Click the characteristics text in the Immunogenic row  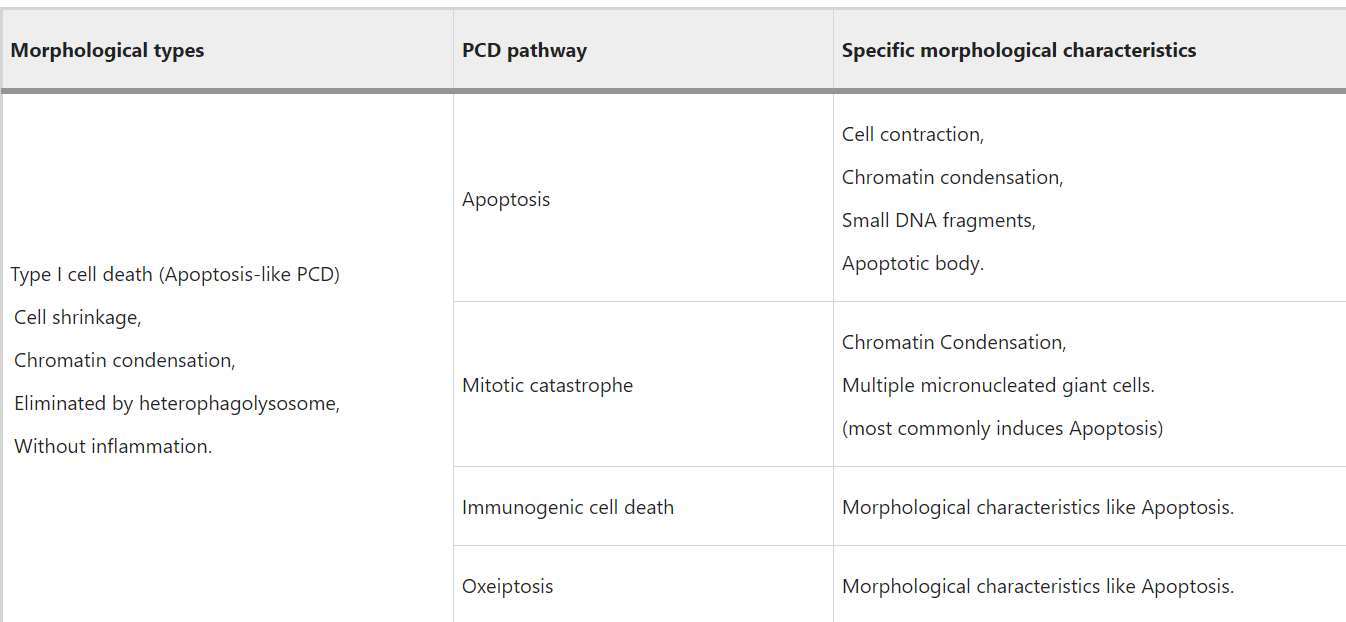coord(1037,508)
